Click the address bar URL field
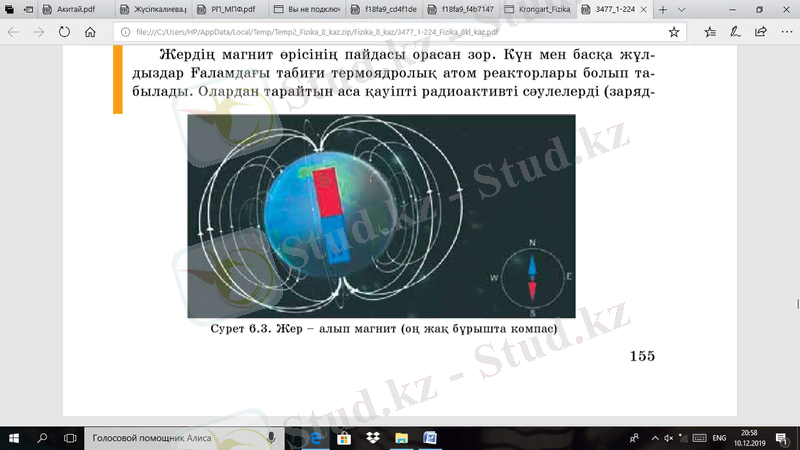This screenshot has height=450, width=800. [398, 32]
